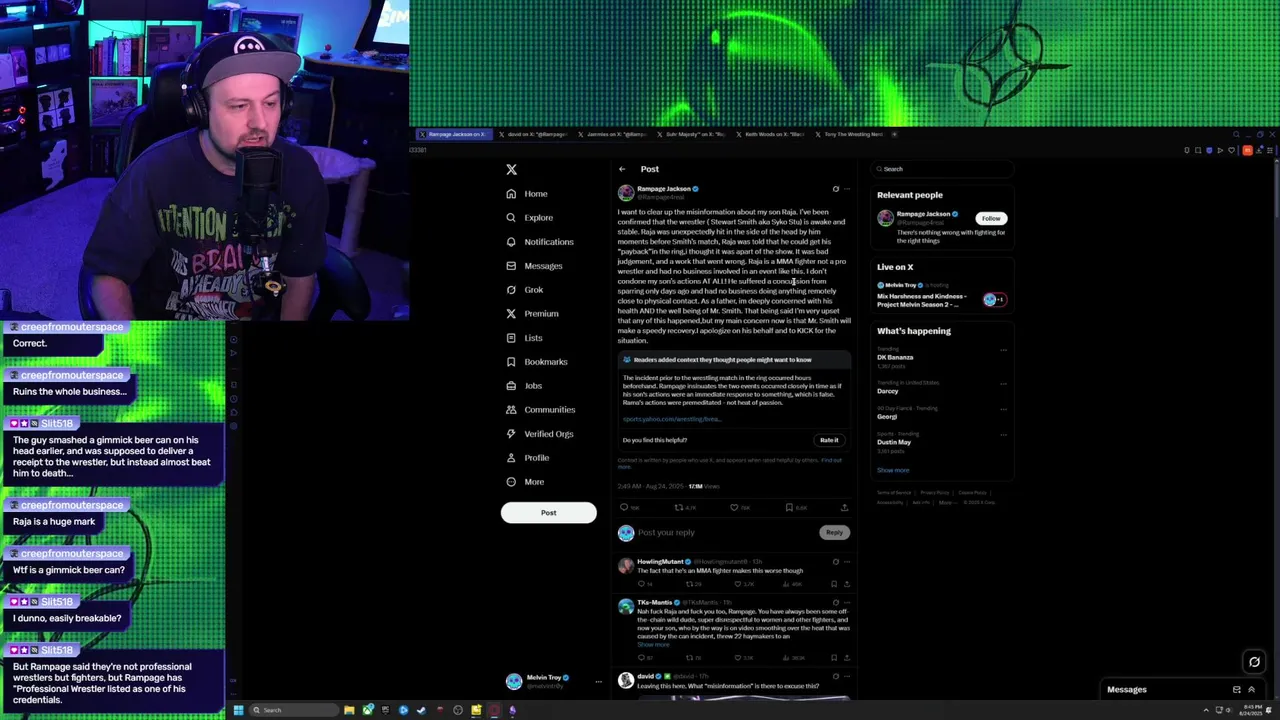
Task: Click the X logo in the sidebar
Action: [x=511, y=169]
